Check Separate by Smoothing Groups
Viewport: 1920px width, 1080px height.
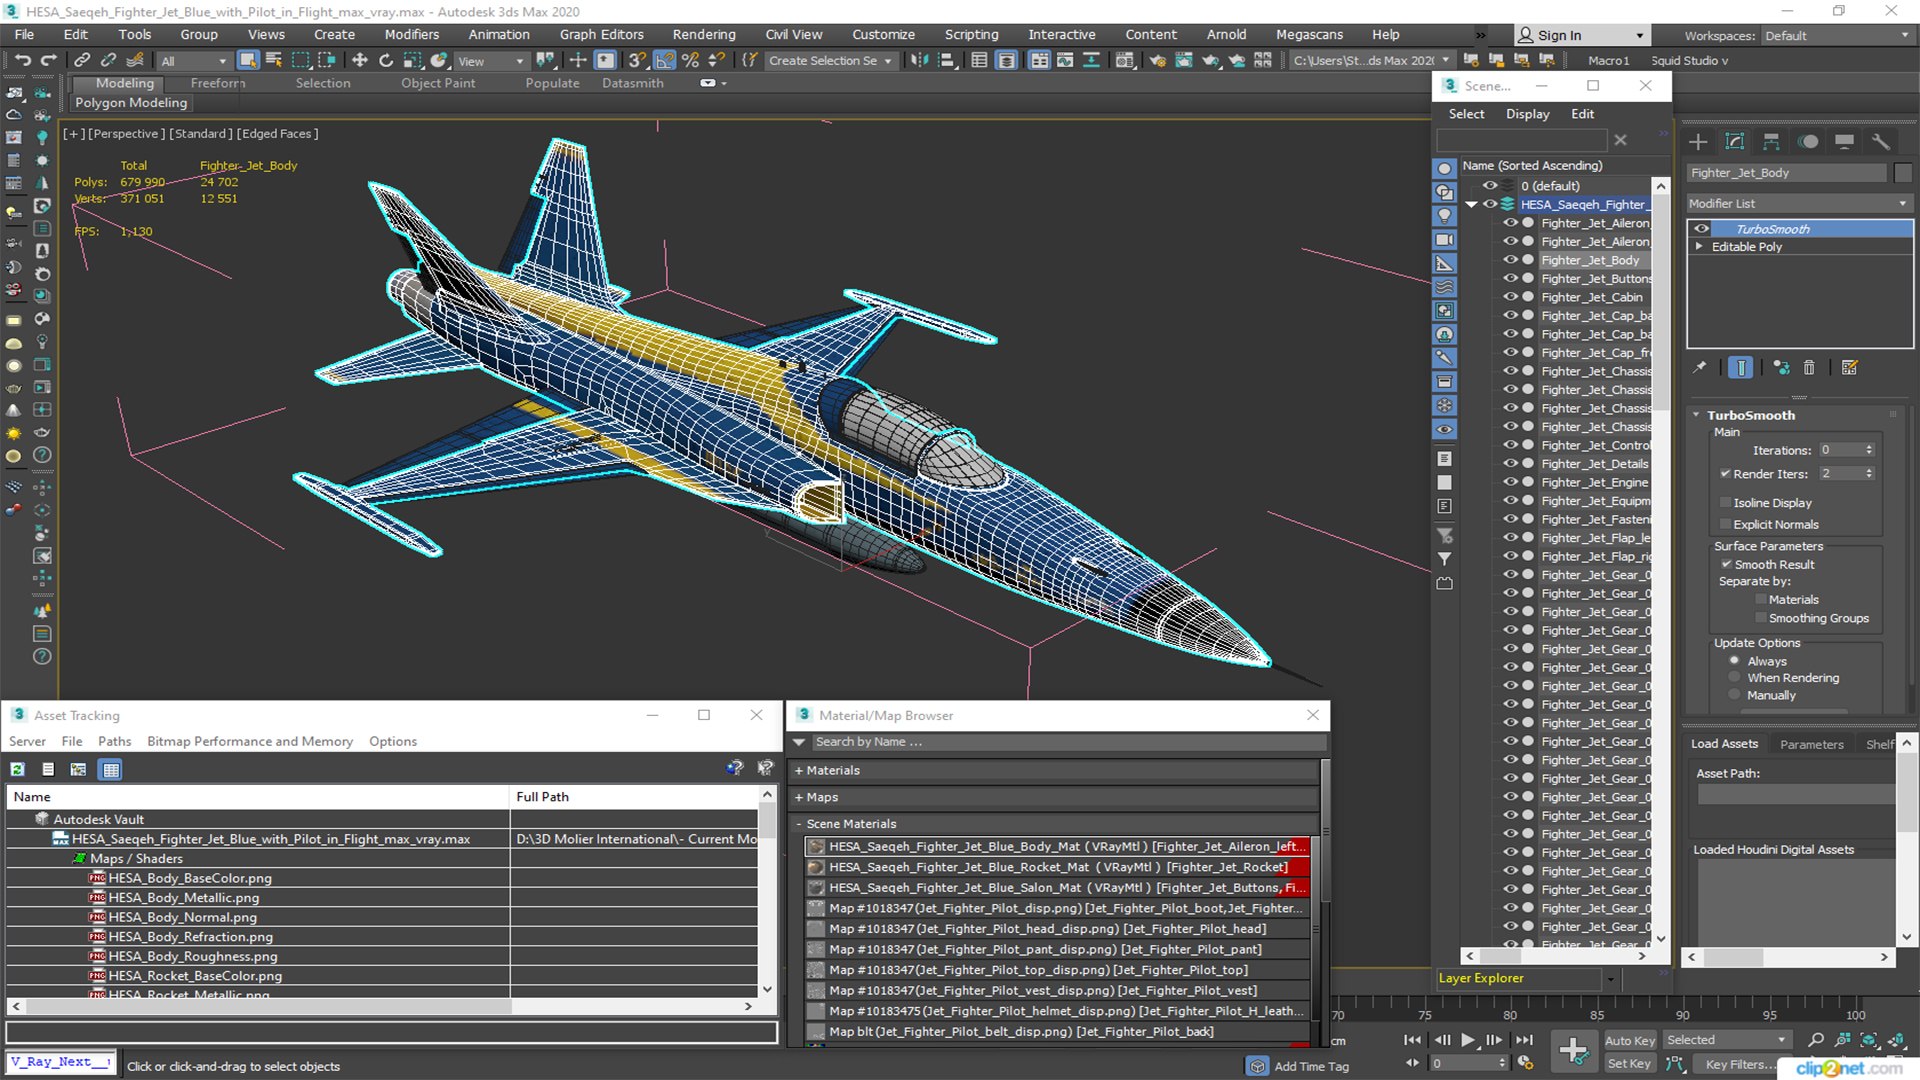1761,619
